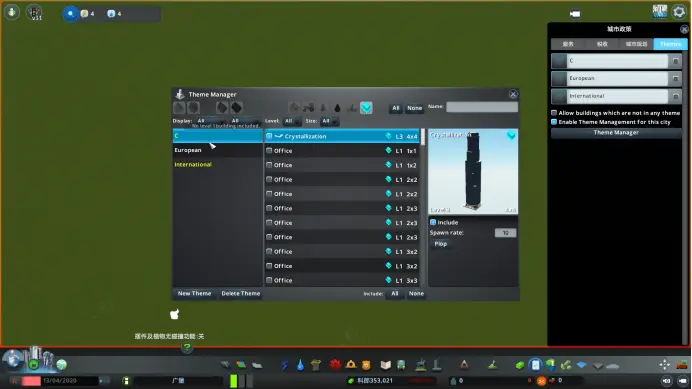Select the office zone filter icon

tap(366, 108)
